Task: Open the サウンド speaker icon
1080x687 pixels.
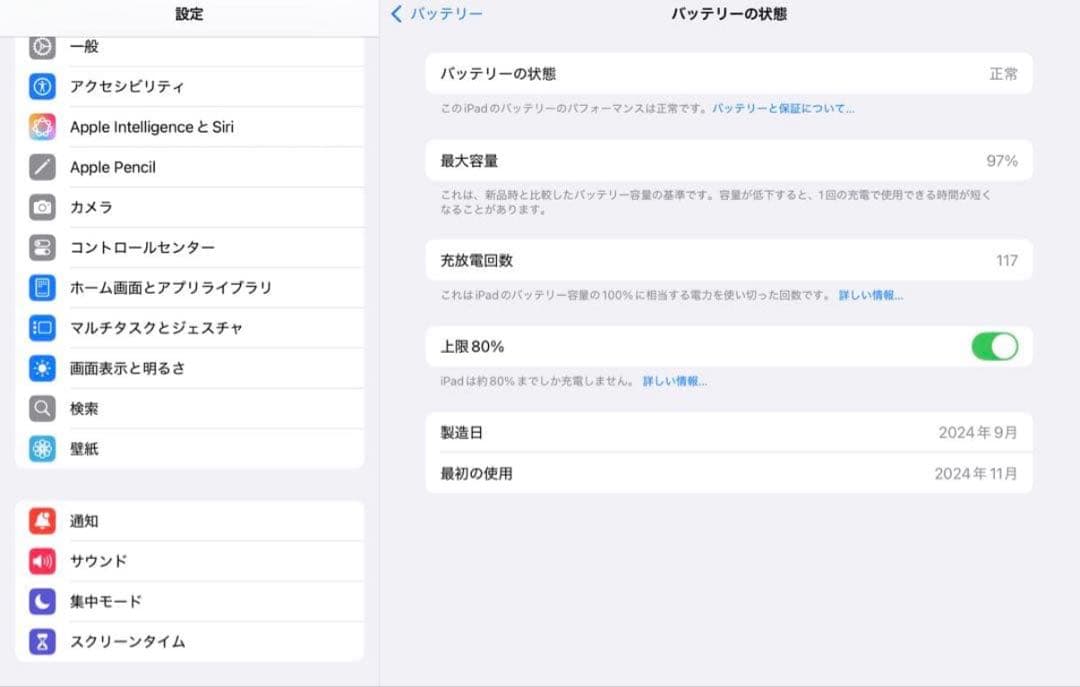Action: (41, 560)
